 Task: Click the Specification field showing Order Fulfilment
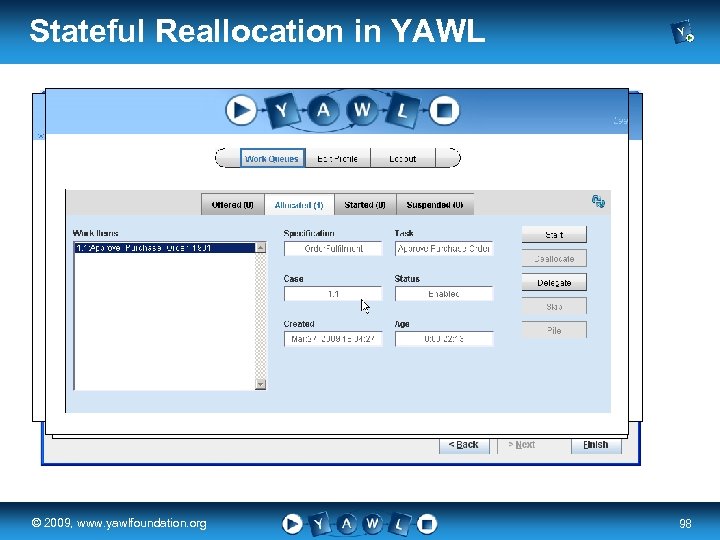click(x=333, y=248)
